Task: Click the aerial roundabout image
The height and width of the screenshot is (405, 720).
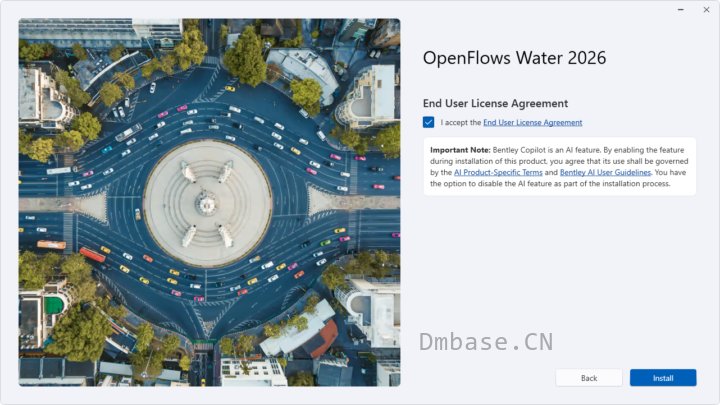Action: 209,202
